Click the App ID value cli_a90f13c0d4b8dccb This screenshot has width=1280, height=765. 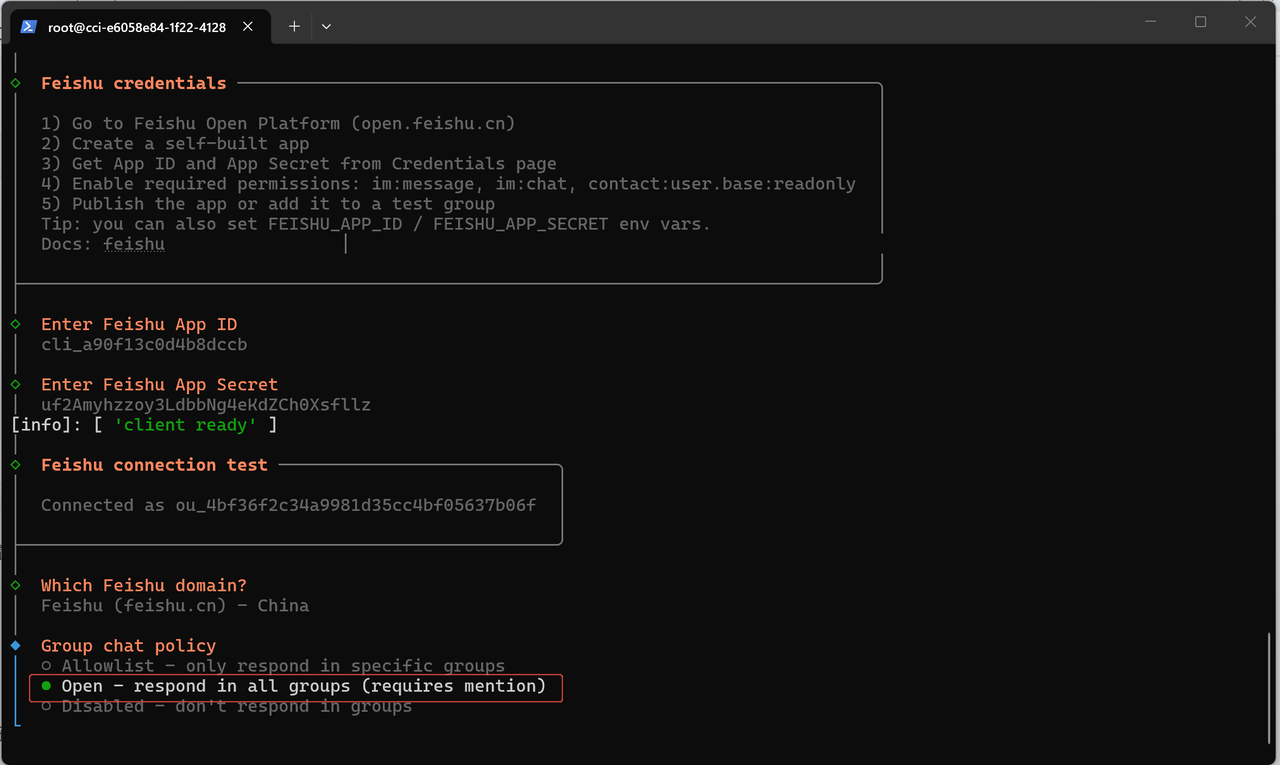(x=144, y=345)
